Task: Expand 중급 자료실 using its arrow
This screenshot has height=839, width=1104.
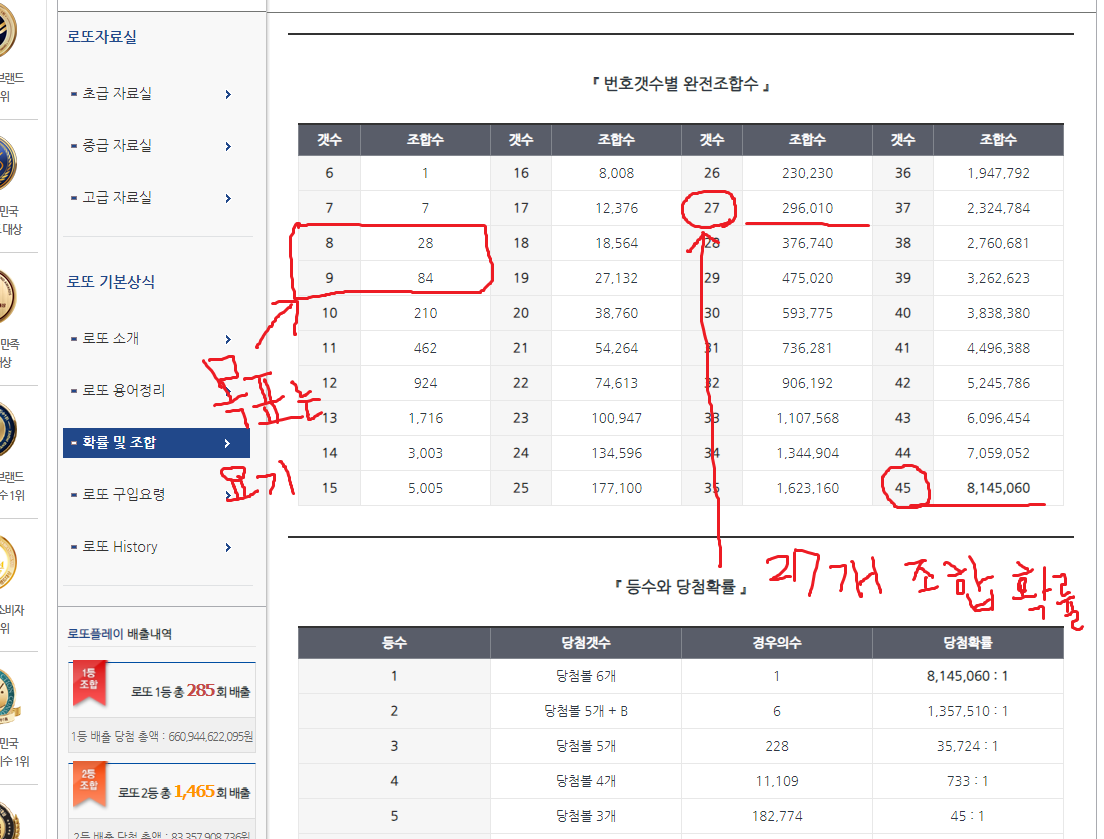Action: tap(228, 146)
